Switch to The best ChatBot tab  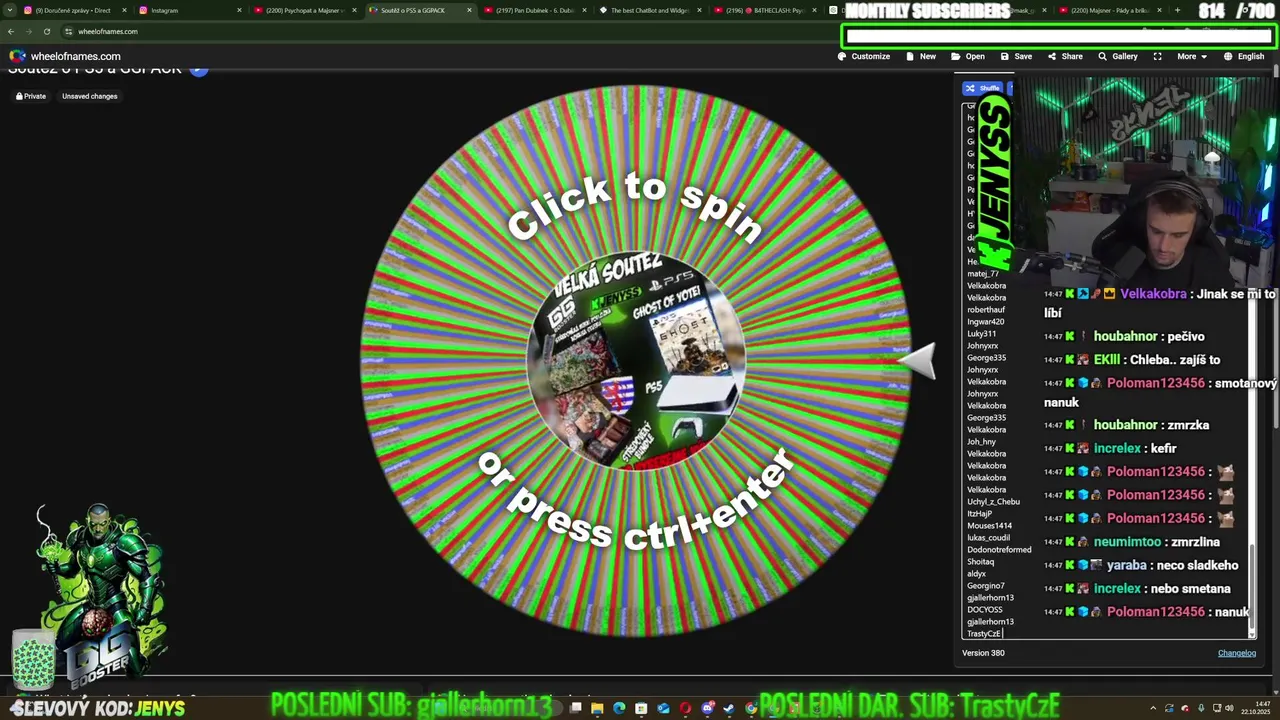[x=650, y=10]
